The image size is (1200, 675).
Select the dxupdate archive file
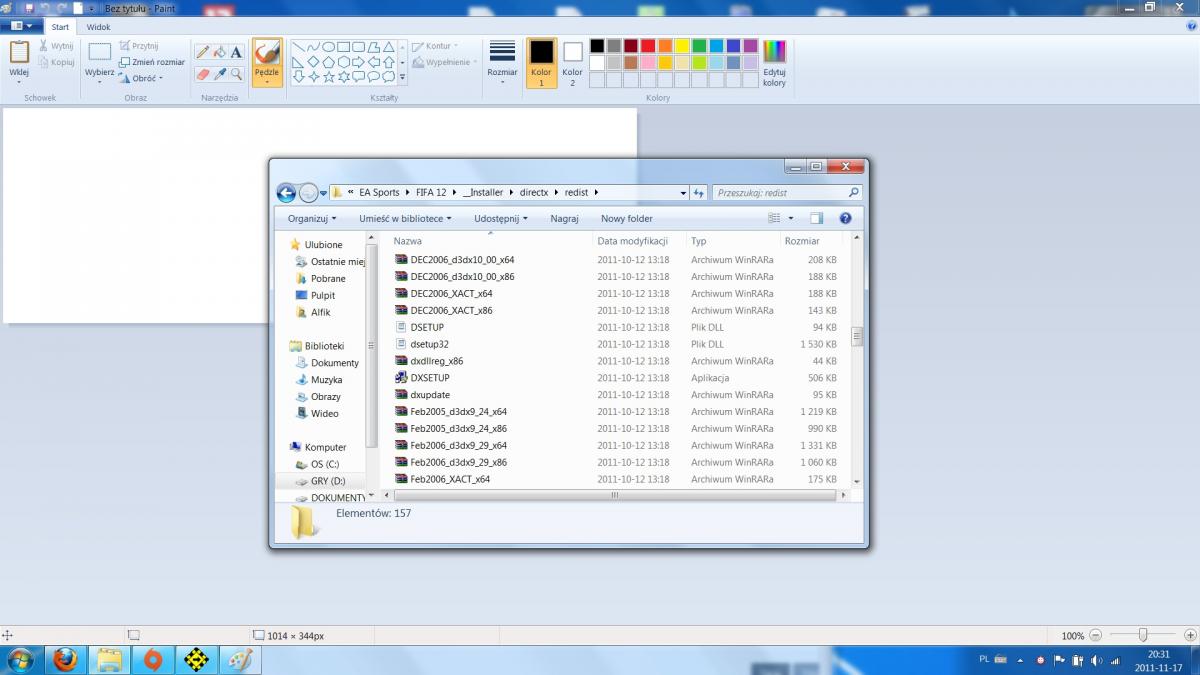[x=430, y=395]
